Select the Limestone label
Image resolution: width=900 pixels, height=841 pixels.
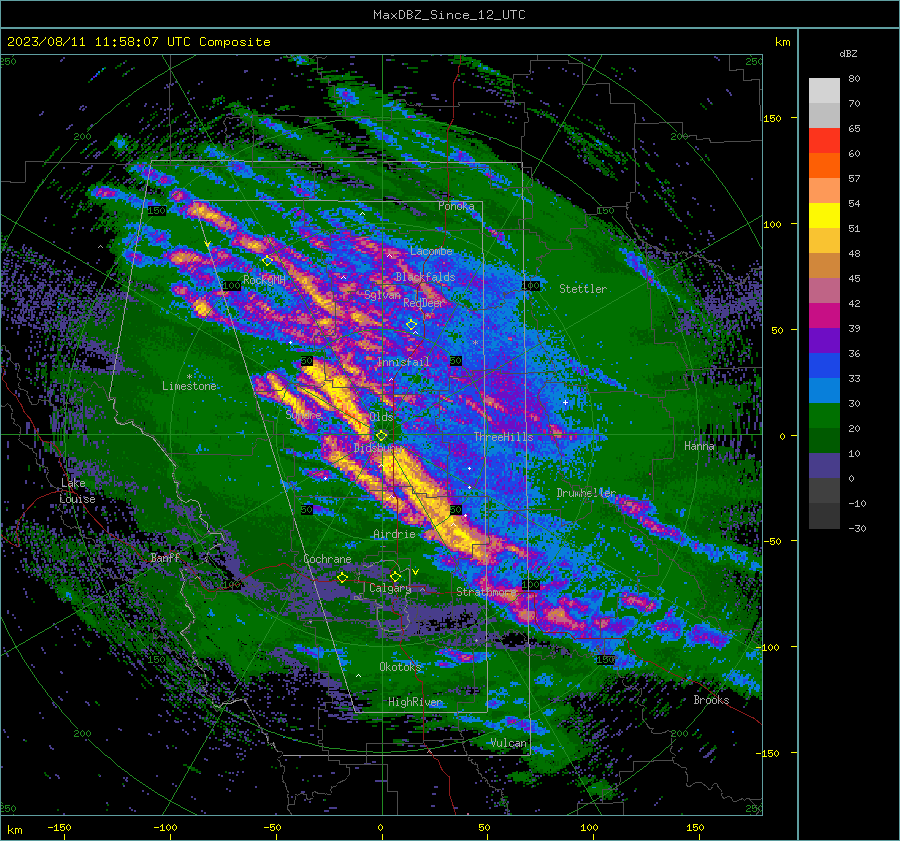pyautogui.click(x=189, y=386)
